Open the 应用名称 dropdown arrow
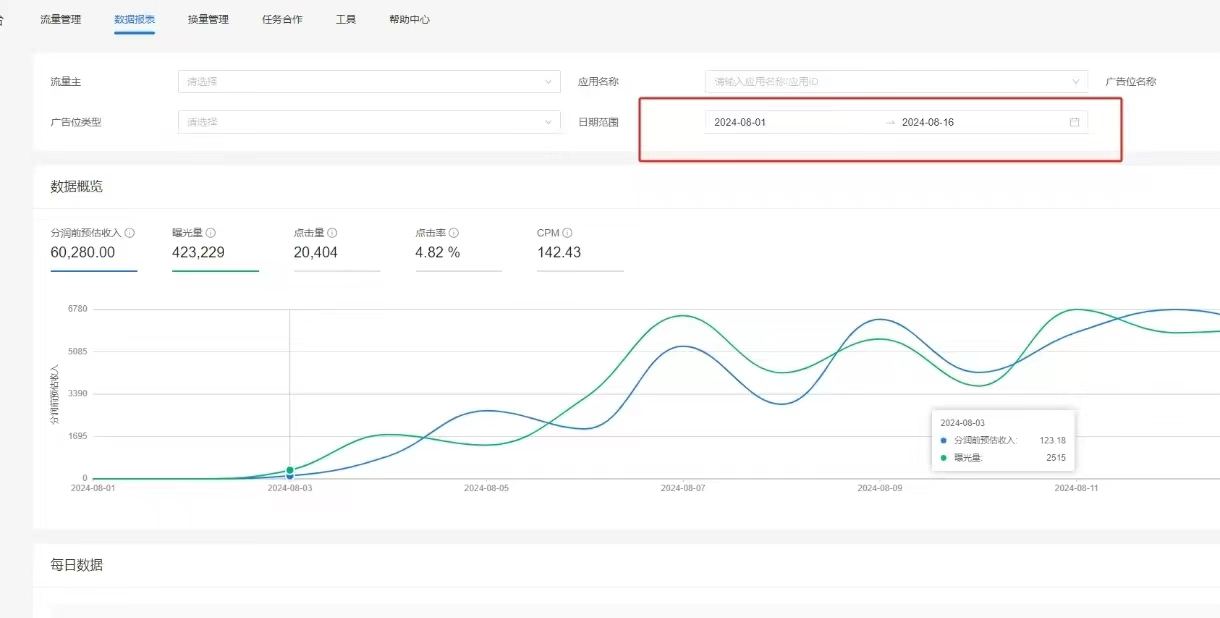 pyautogui.click(x=1076, y=82)
